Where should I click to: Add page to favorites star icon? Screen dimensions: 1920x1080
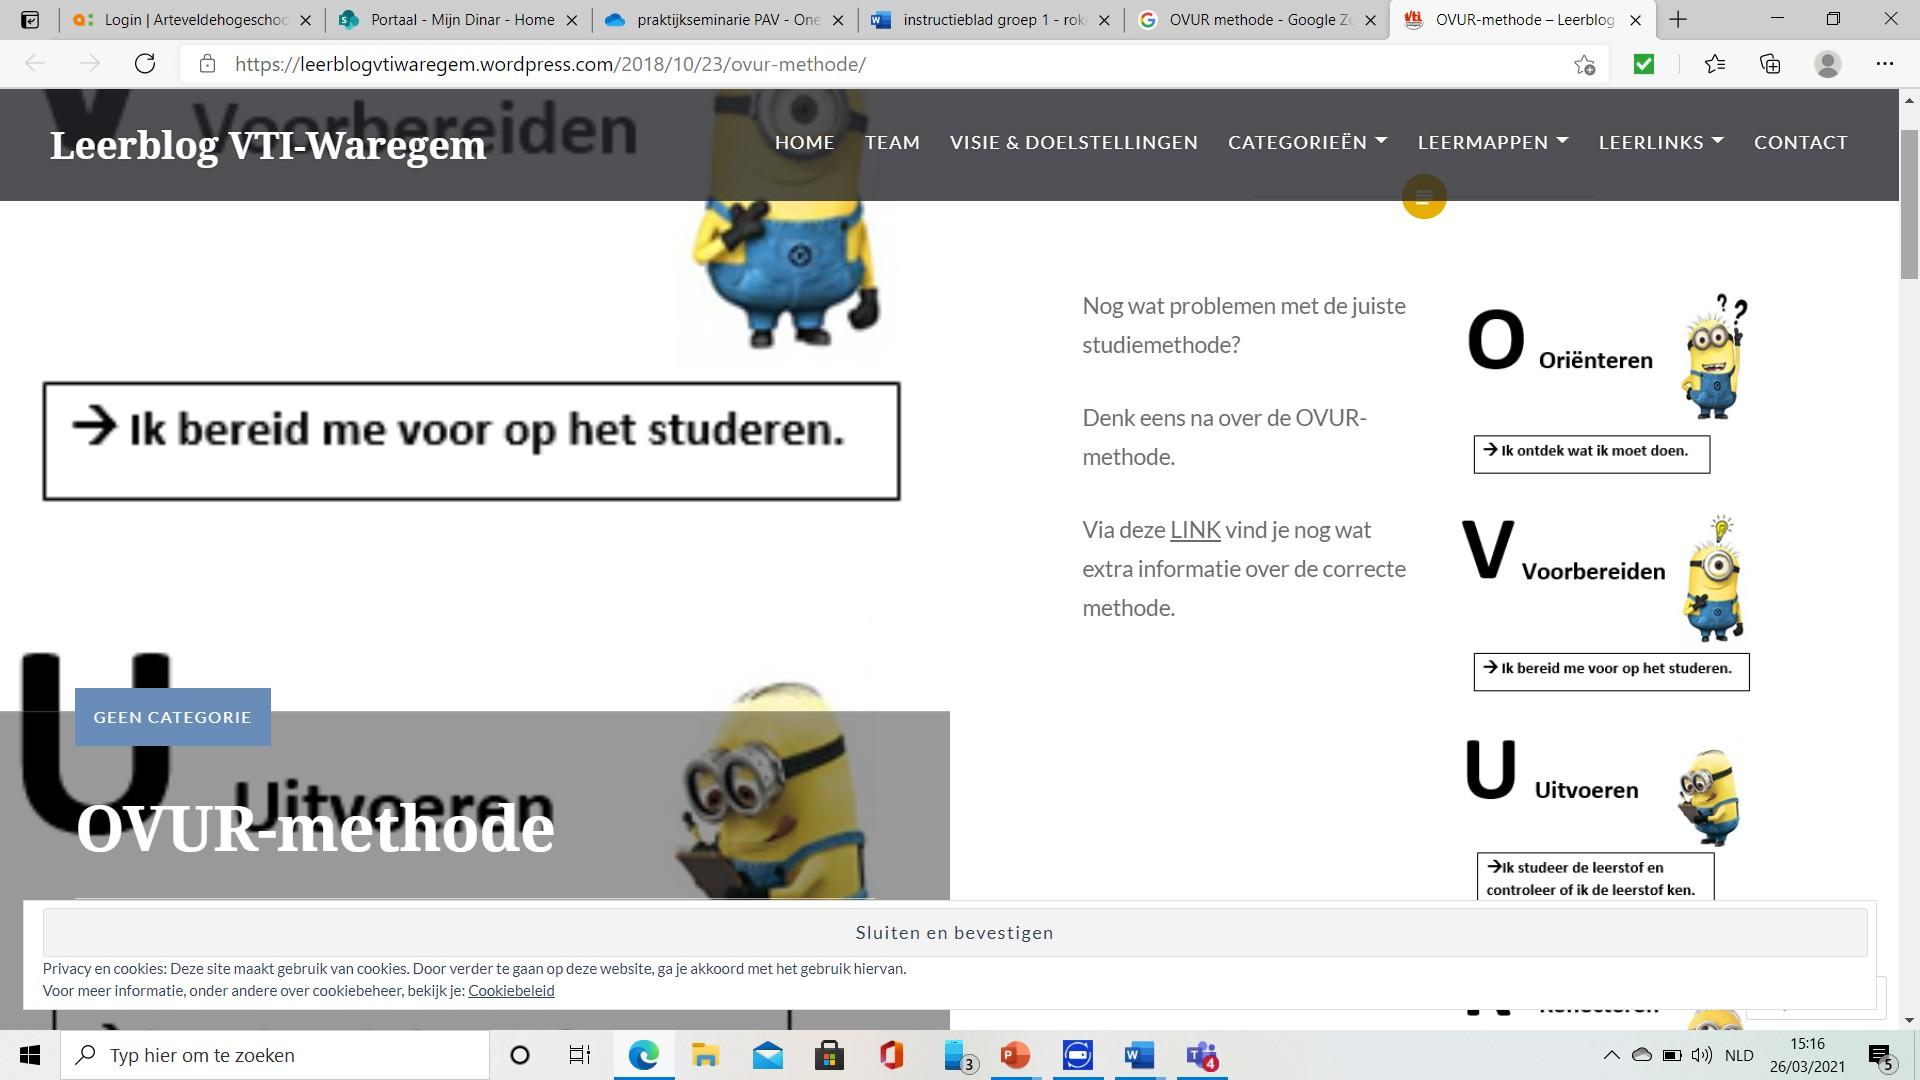click(x=1584, y=65)
